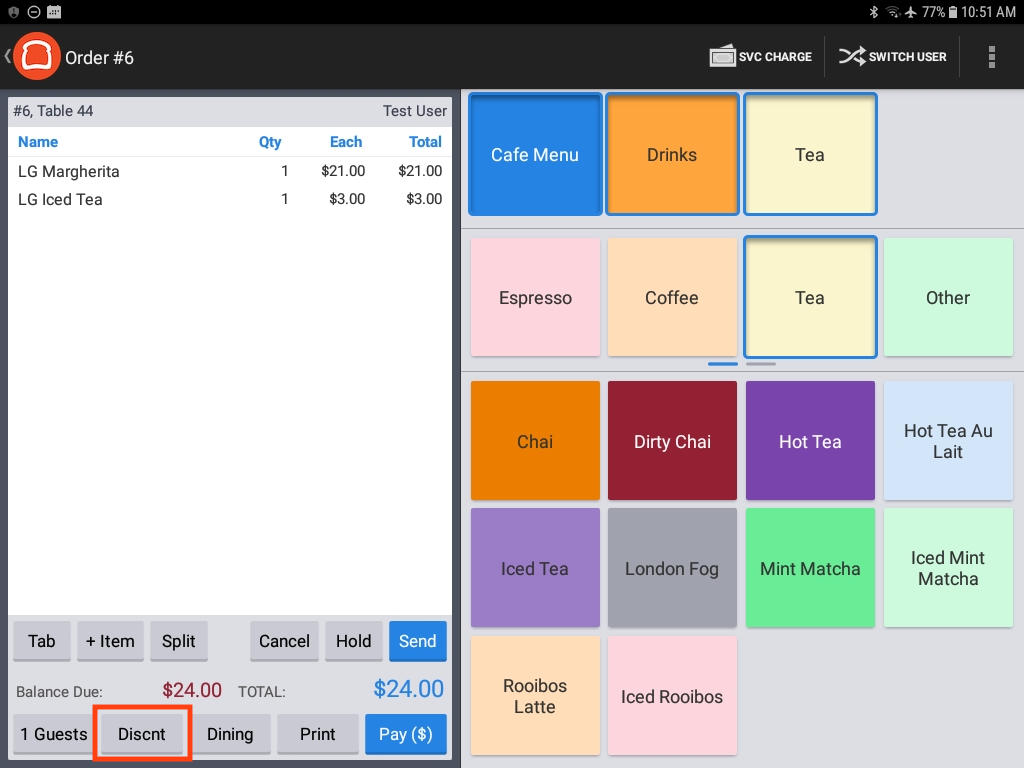1024x768 pixels.
Task: Change the guest count via 1 Guests
Action: coord(54,734)
